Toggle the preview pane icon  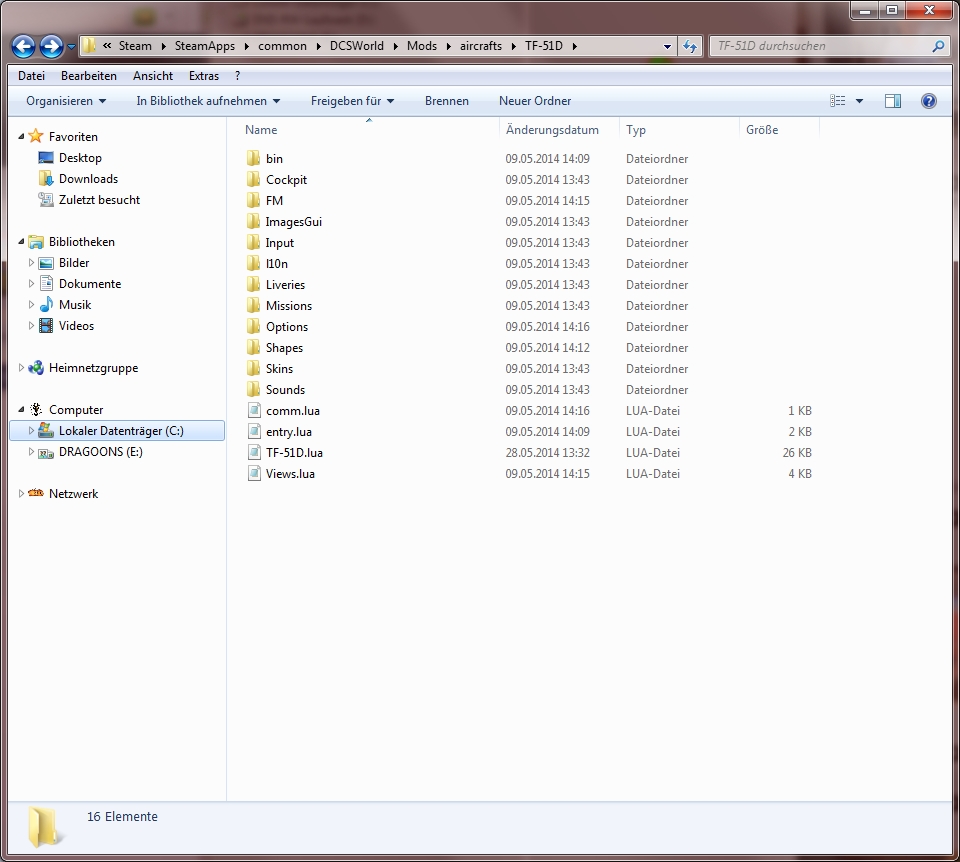(893, 101)
